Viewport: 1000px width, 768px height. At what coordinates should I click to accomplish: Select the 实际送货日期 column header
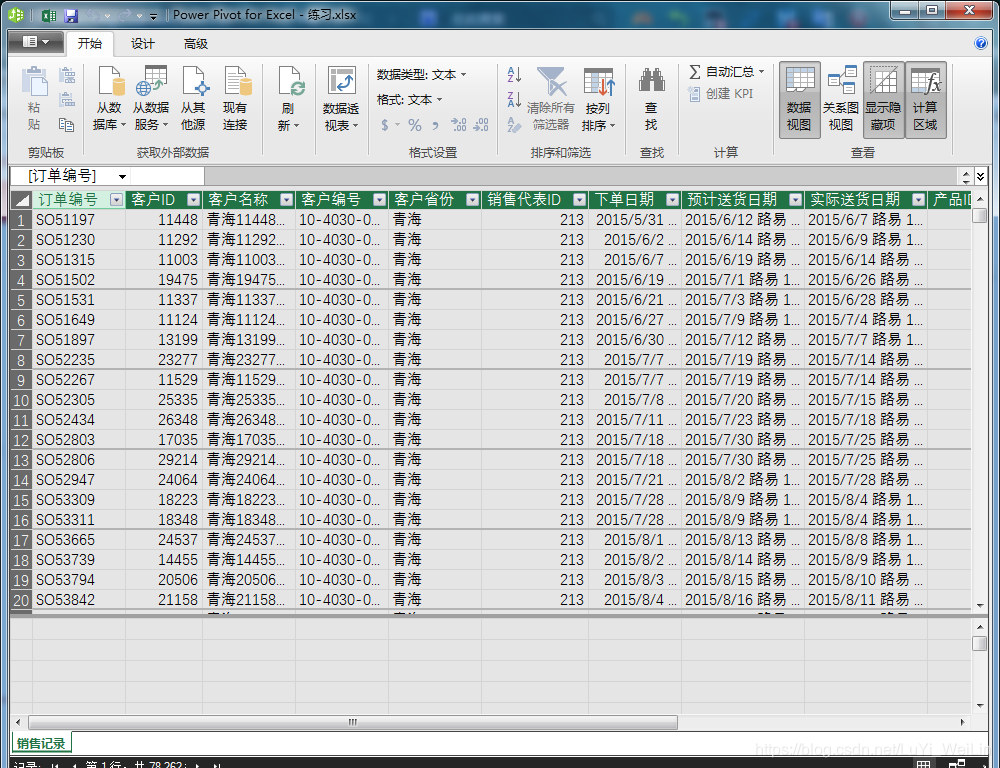click(x=855, y=200)
